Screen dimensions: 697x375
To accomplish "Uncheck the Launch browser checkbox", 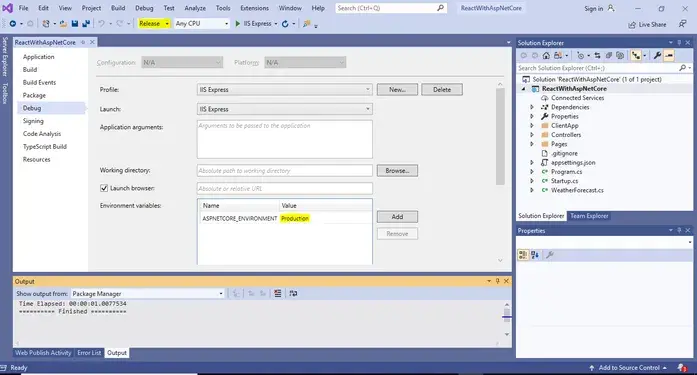I will 104,188.
